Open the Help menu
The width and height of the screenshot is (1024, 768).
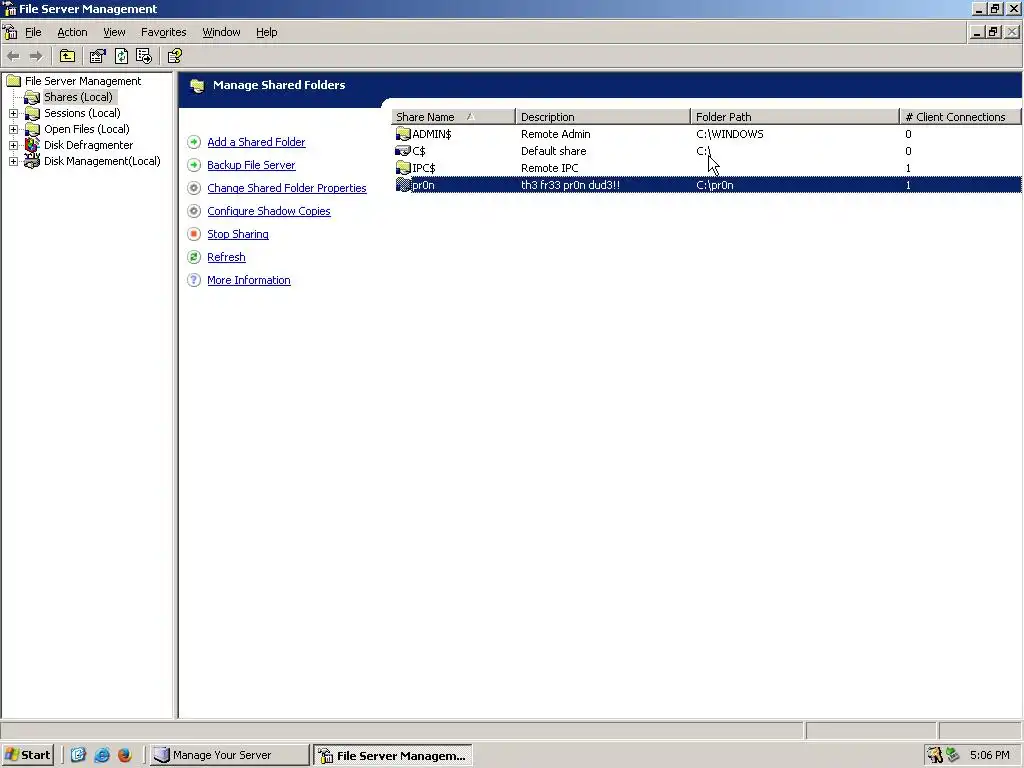click(x=266, y=32)
